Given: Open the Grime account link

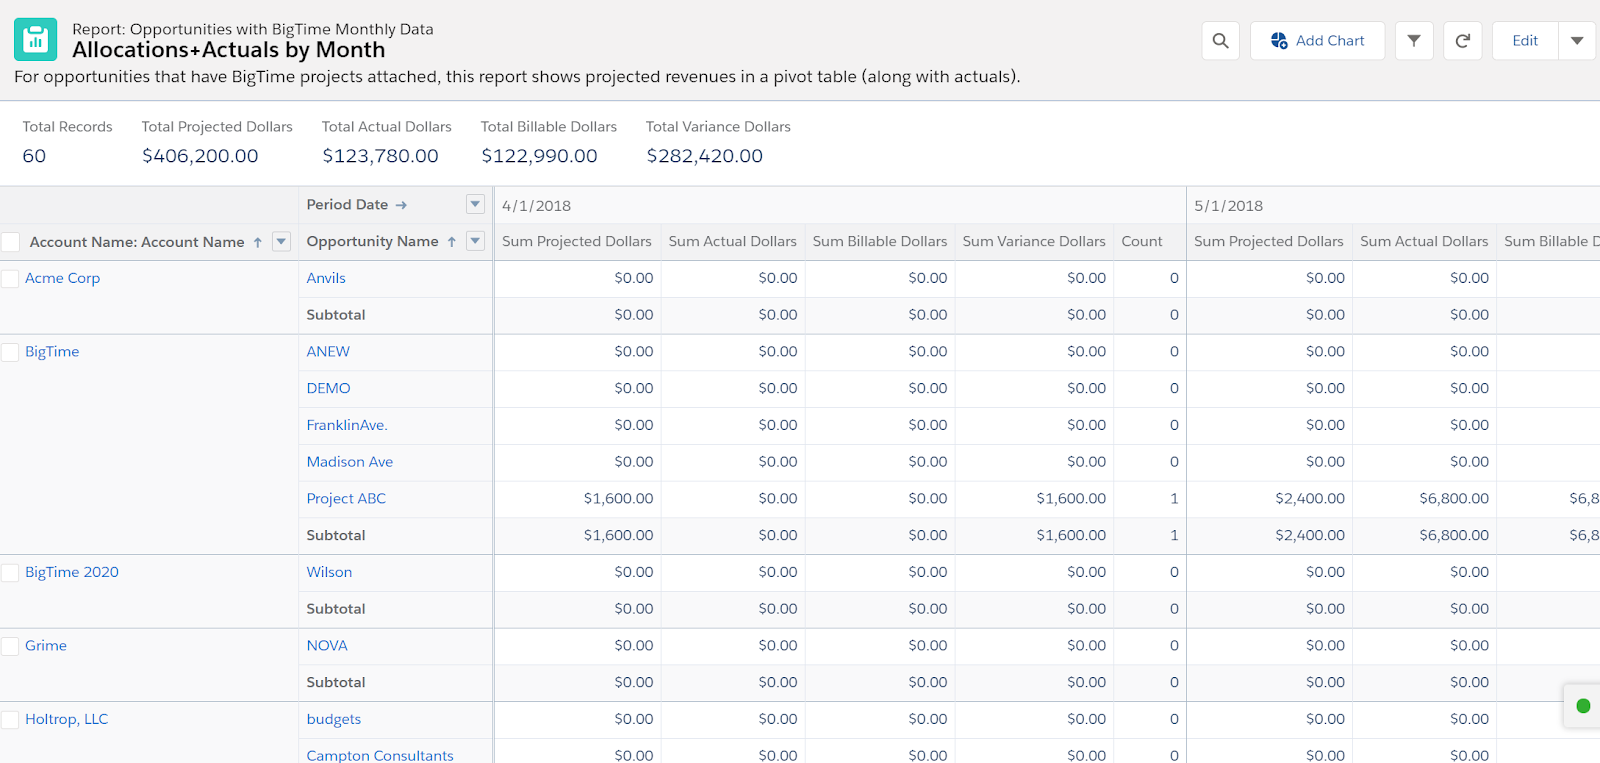Looking at the screenshot, I should (46, 646).
